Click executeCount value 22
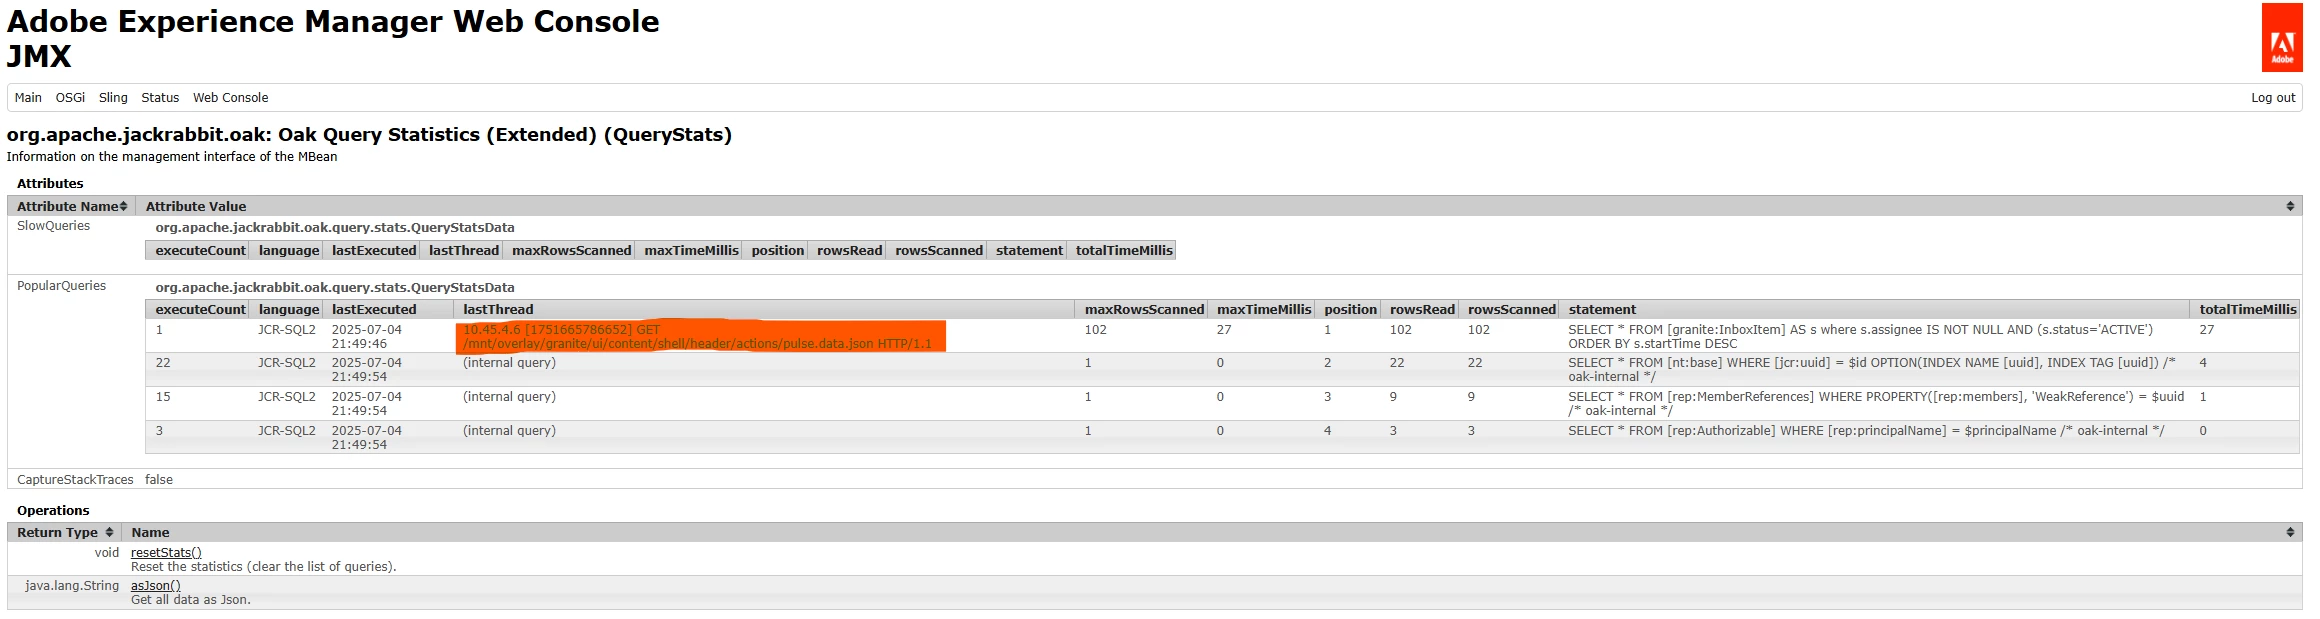This screenshot has width=2320, height=619. click(x=163, y=363)
